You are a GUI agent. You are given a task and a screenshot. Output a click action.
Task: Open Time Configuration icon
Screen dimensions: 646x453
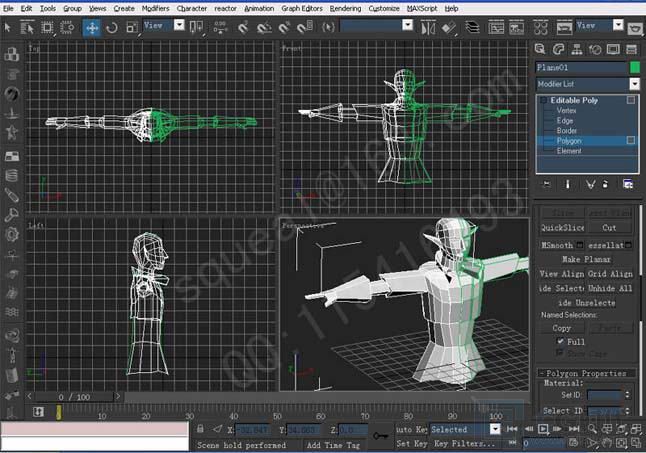point(573,443)
